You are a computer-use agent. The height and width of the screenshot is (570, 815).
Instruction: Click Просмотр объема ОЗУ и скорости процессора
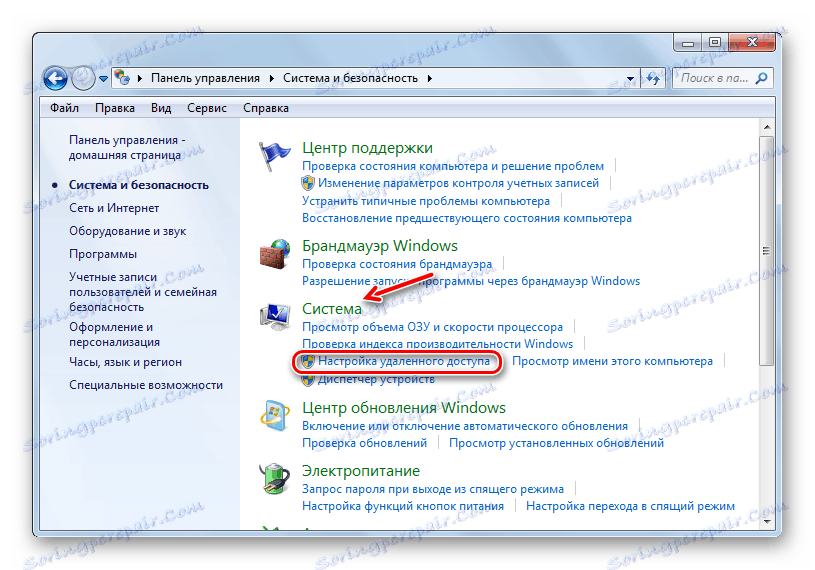tap(432, 327)
